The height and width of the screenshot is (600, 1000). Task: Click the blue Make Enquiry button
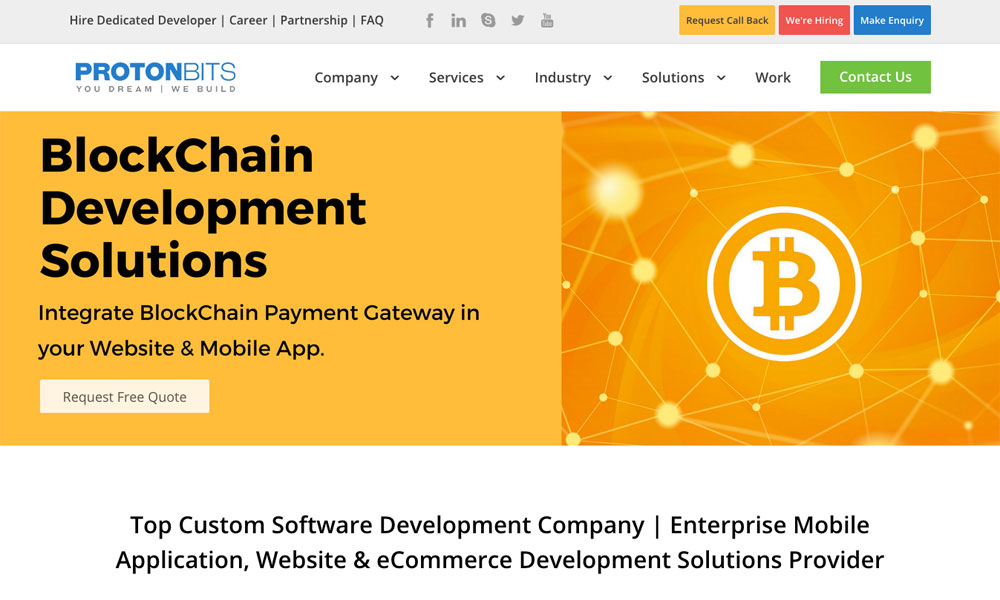pos(892,20)
